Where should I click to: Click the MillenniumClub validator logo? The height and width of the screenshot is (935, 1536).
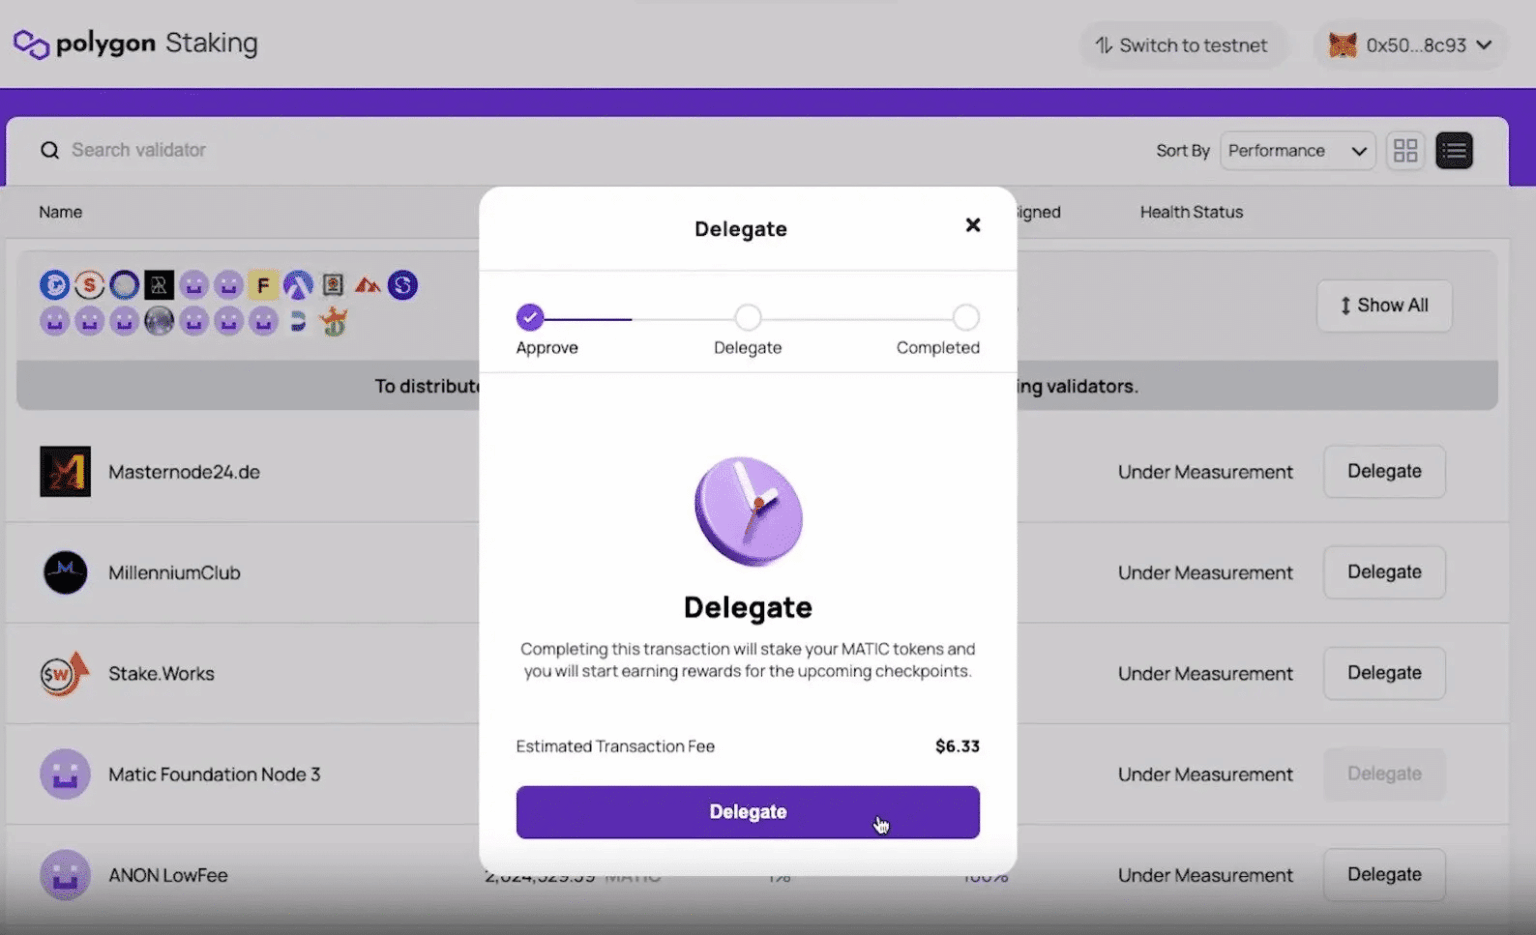[x=65, y=572]
